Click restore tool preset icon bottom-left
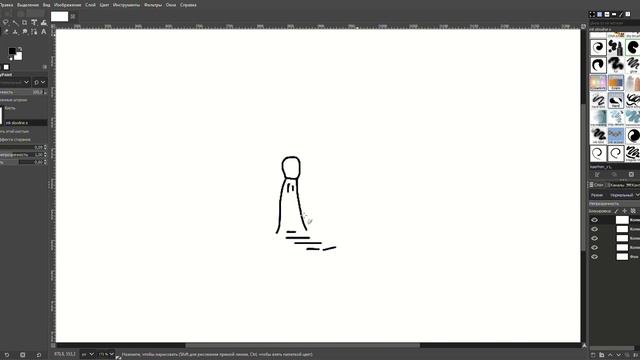Viewport: 640px width, 360px height. [x=7, y=355]
